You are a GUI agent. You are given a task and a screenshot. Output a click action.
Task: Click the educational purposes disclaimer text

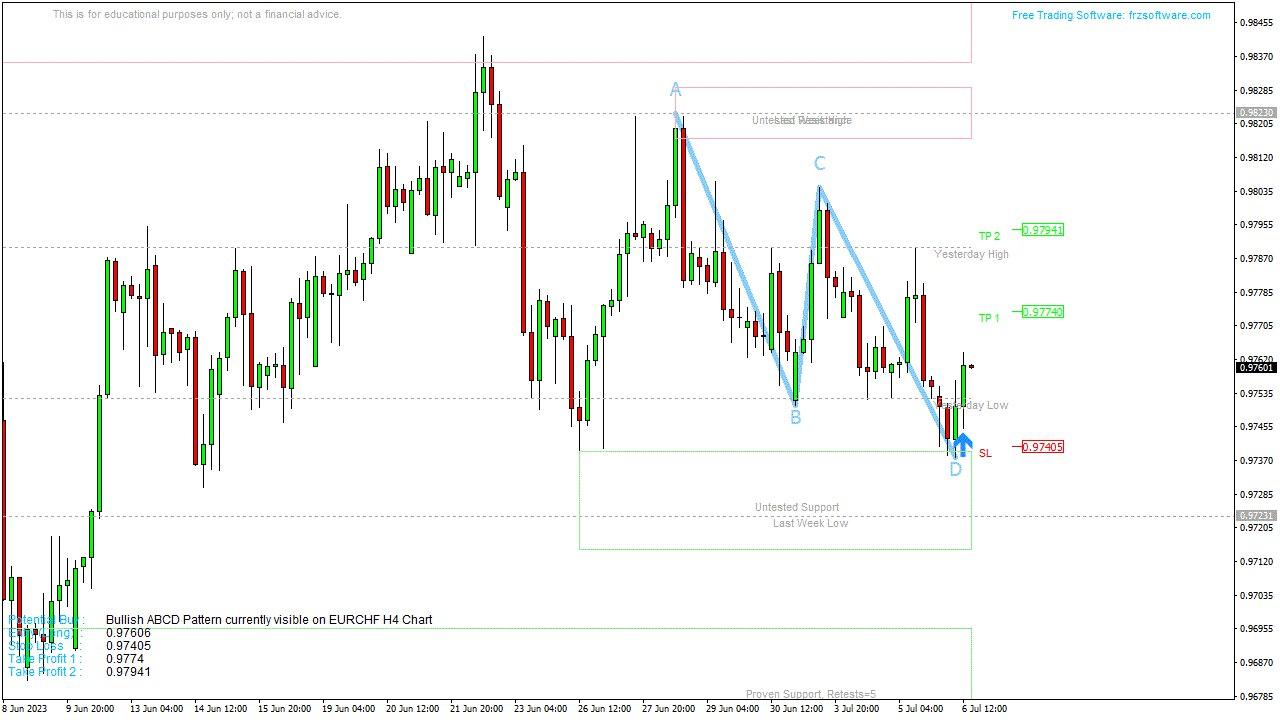click(x=197, y=15)
